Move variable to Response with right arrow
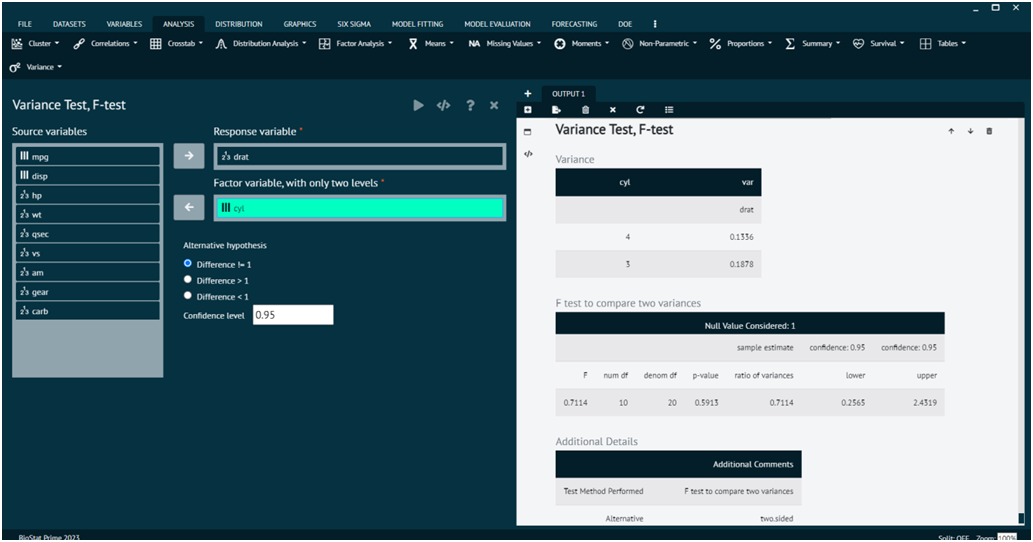Image resolution: width=1033 pixels, height=542 pixels. (189, 156)
